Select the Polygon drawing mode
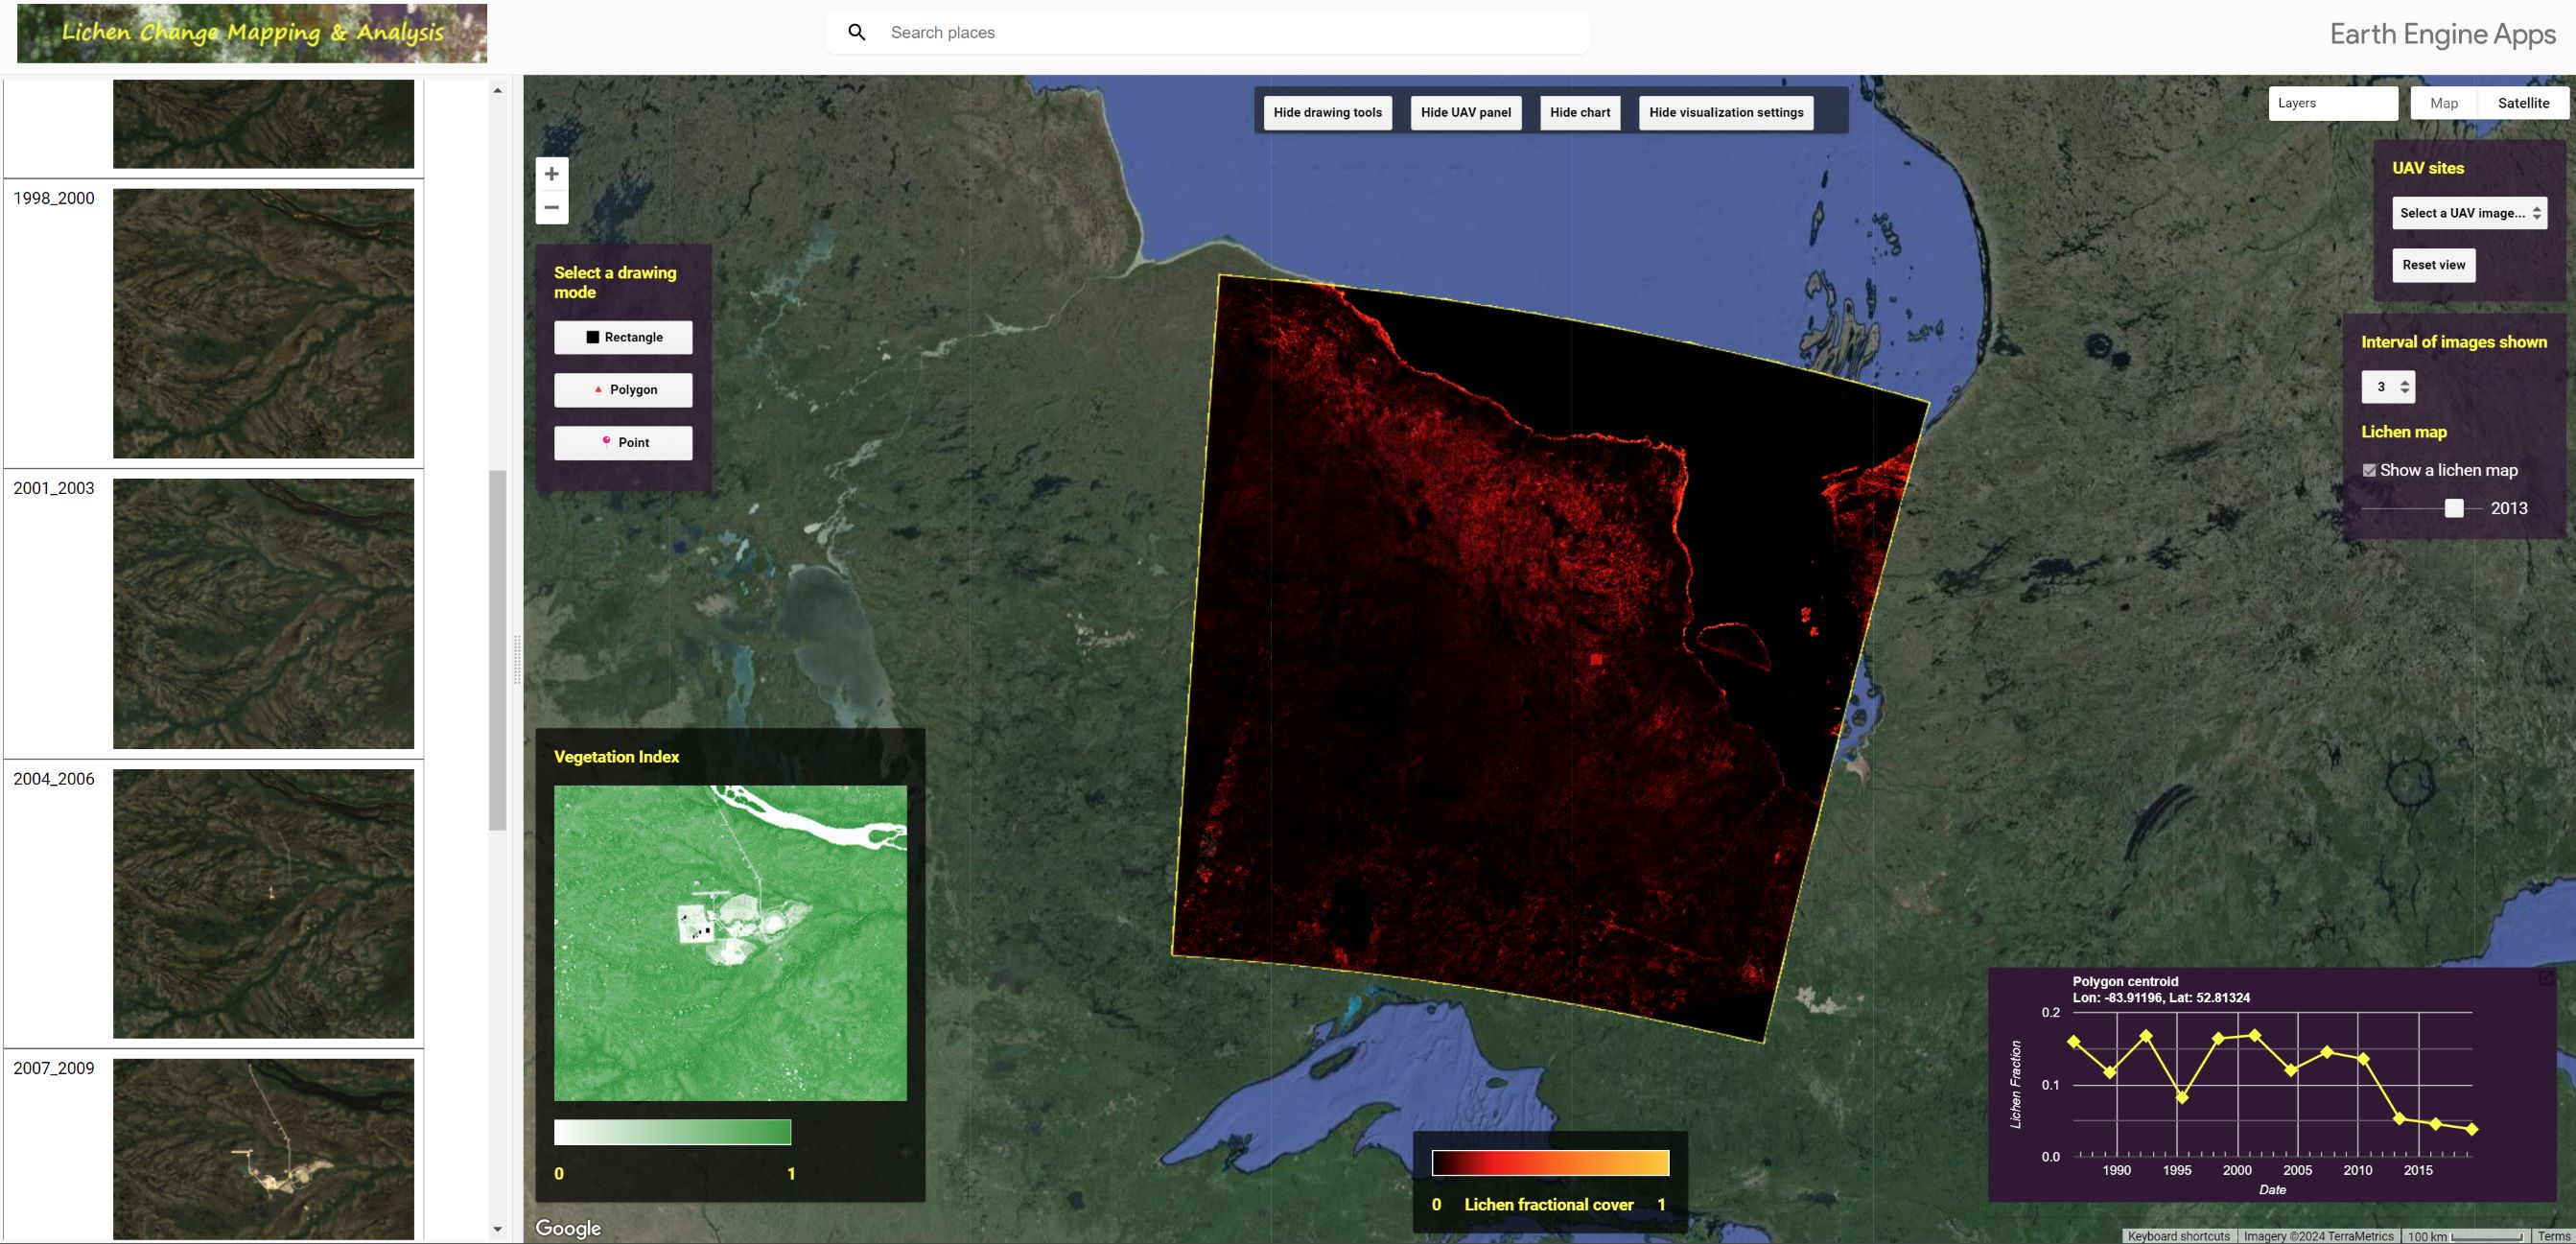The width and height of the screenshot is (2576, 1244). pos(623,390)
